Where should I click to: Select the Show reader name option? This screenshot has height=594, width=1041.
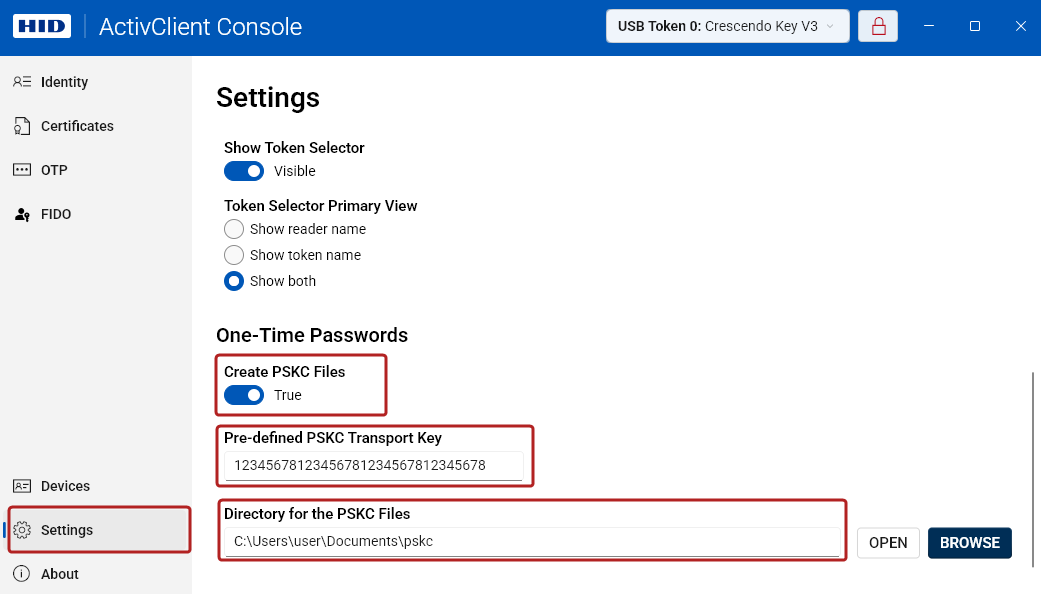coord(234,229)
